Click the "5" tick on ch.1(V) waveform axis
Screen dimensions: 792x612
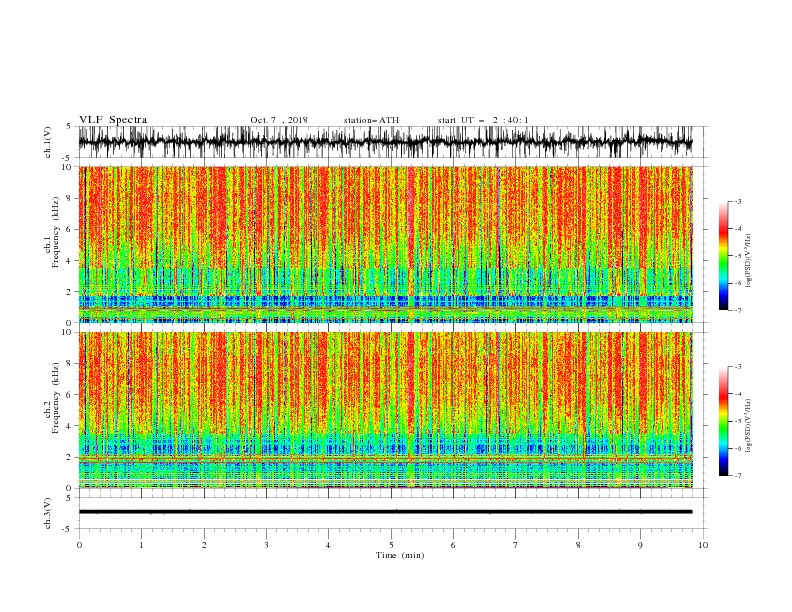point(69,126)
